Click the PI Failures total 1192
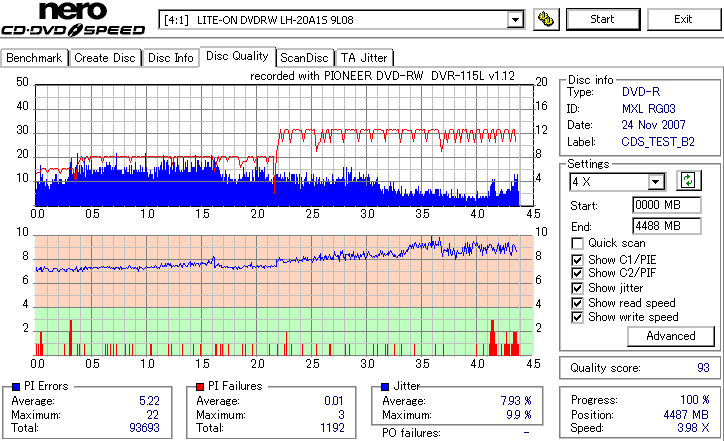 332,428
